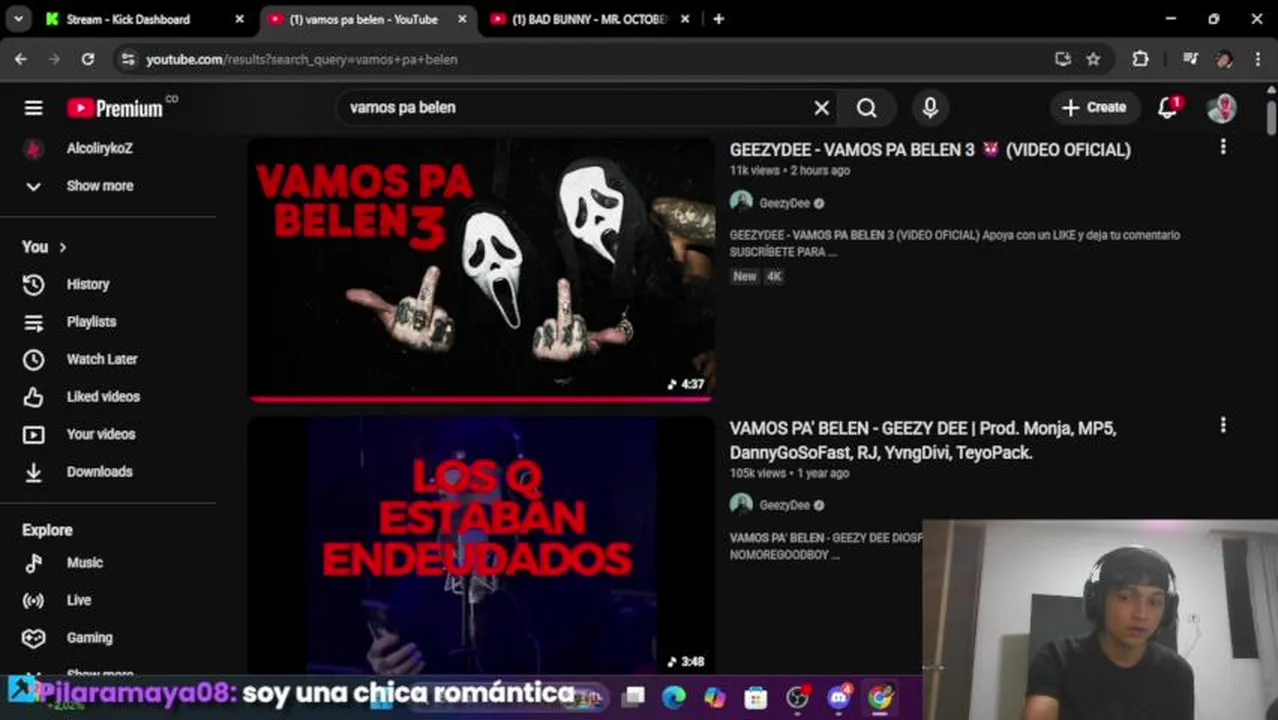Open GEEZYDEE - VAMOS PA BELEN 3 title

tap(930, 150)
